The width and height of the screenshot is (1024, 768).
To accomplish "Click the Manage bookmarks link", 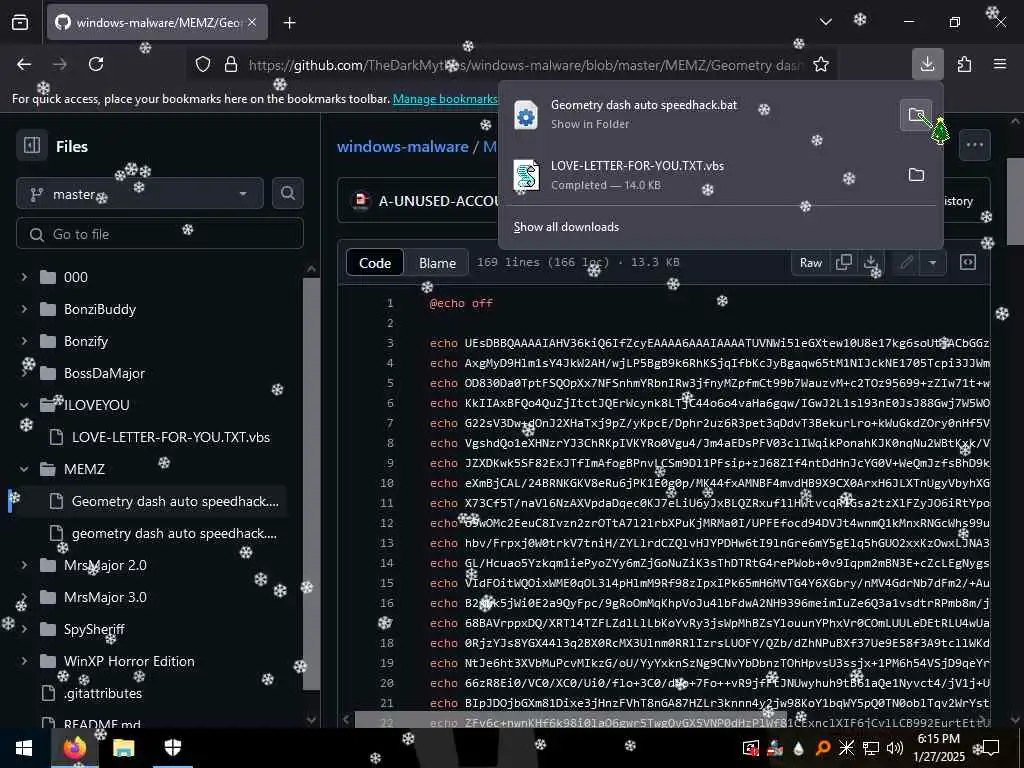I will 445,99.
